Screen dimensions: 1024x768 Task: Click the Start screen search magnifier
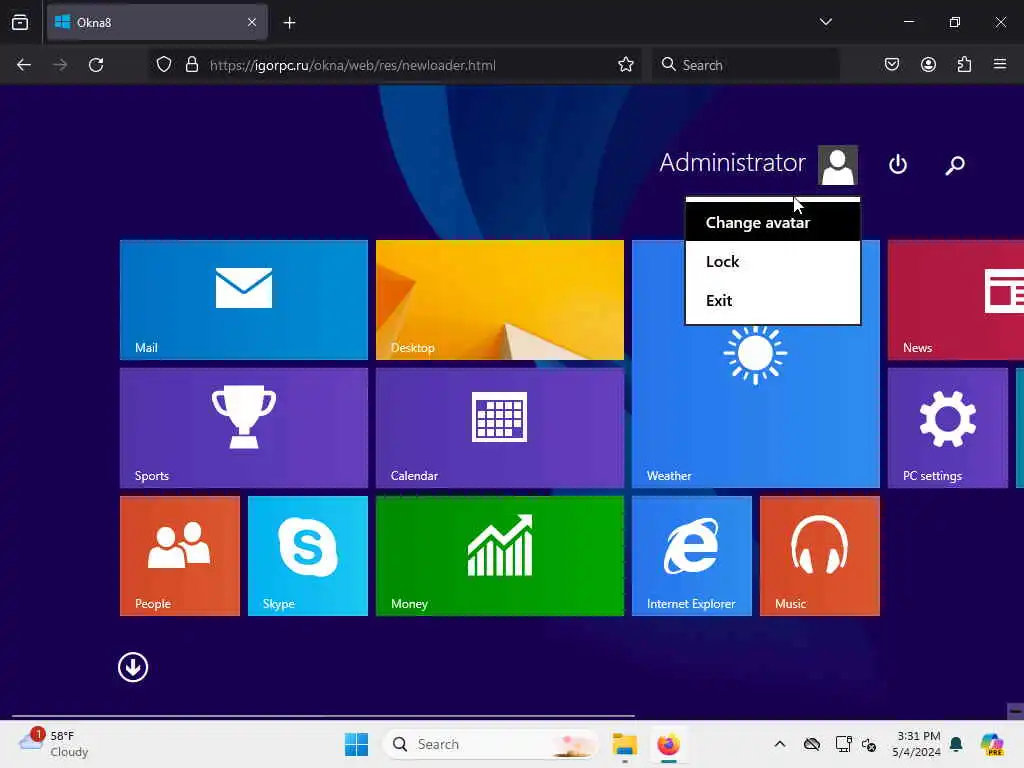(x=955, y=165)
